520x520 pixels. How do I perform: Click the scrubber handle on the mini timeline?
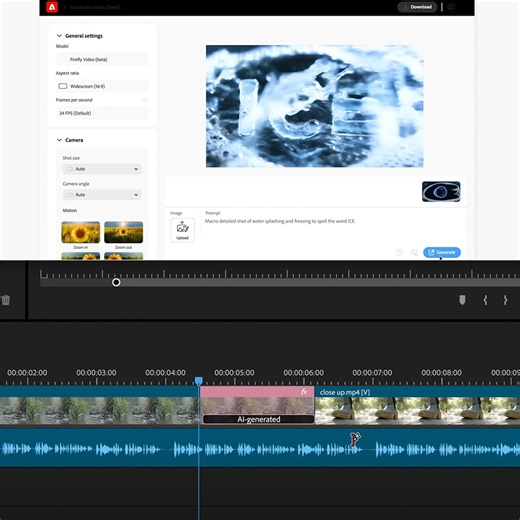pos(116,282)
